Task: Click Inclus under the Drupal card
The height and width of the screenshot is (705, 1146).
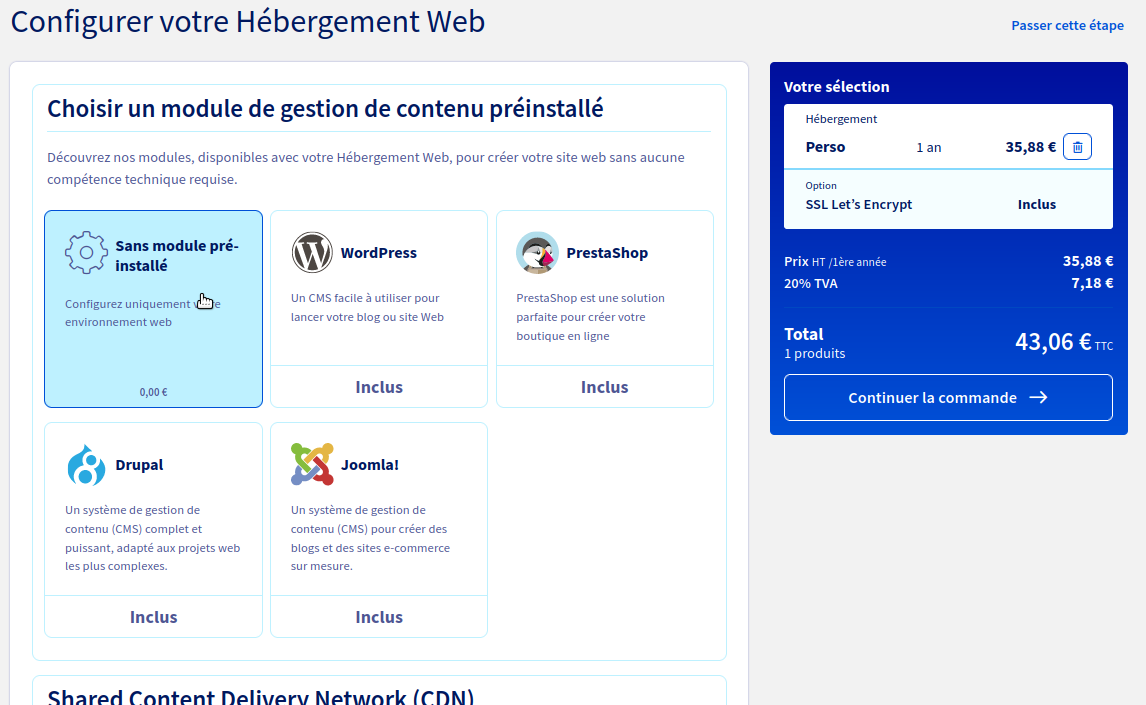Action: tap(153, 617)
